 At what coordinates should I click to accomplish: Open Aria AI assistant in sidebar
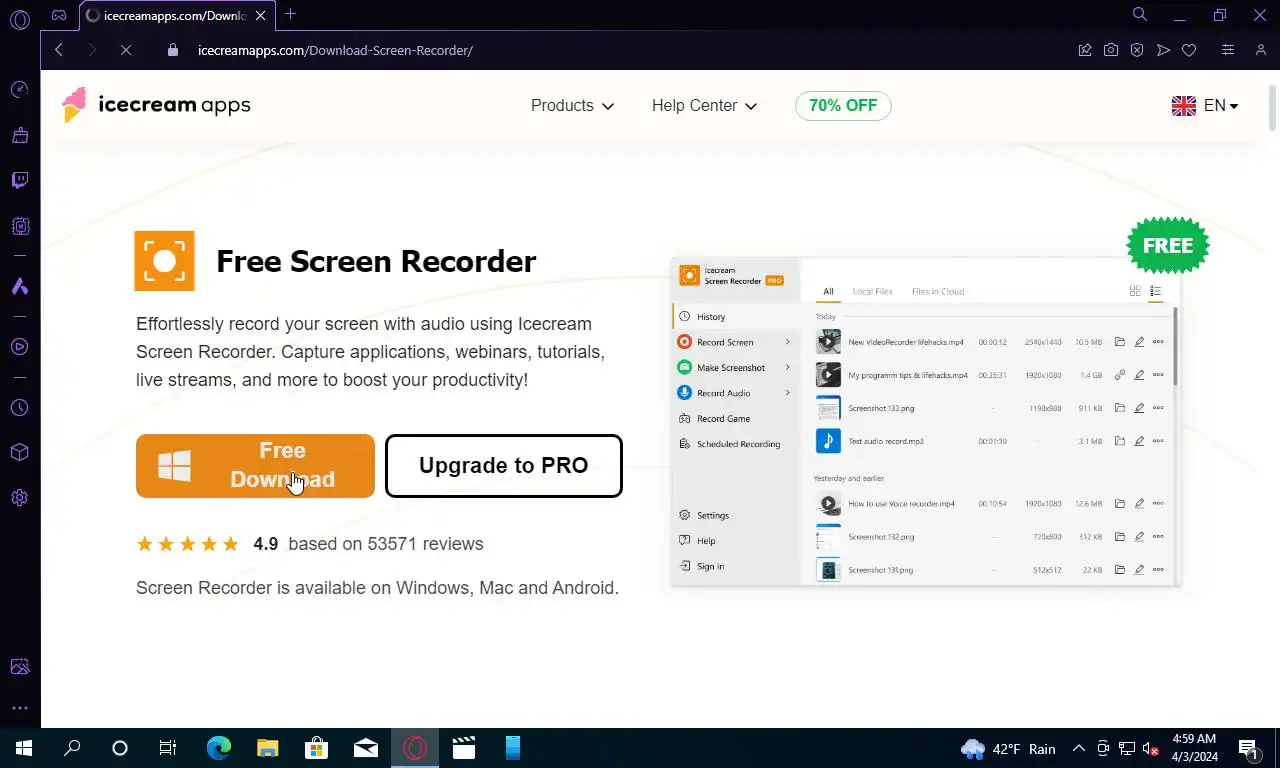[x=20, y=287]
